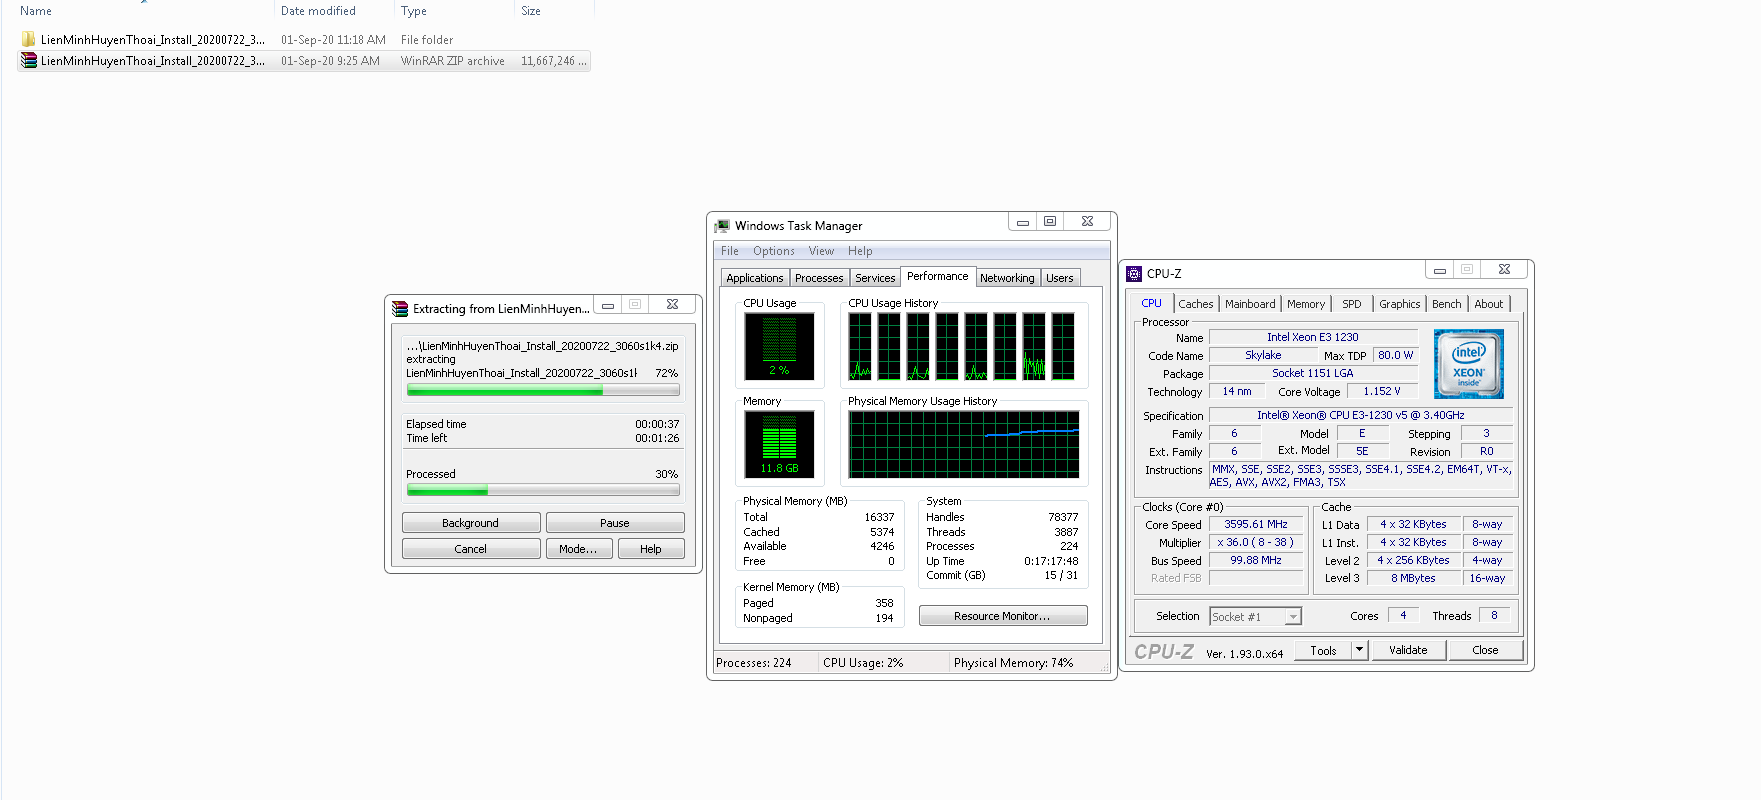The width and height of the screenshot is (1761, 800).
Task: Click the Processed progress bar at 30%
Action: point(543,490)
